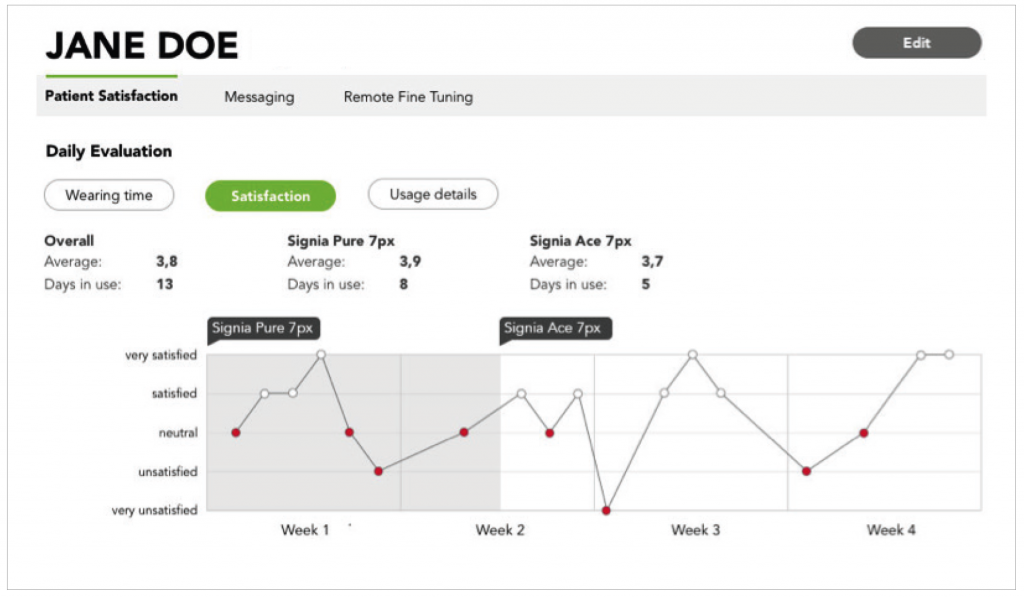Click the Week 4 axis label
This screenshot has height=598, width=1024.
[891, 530]
